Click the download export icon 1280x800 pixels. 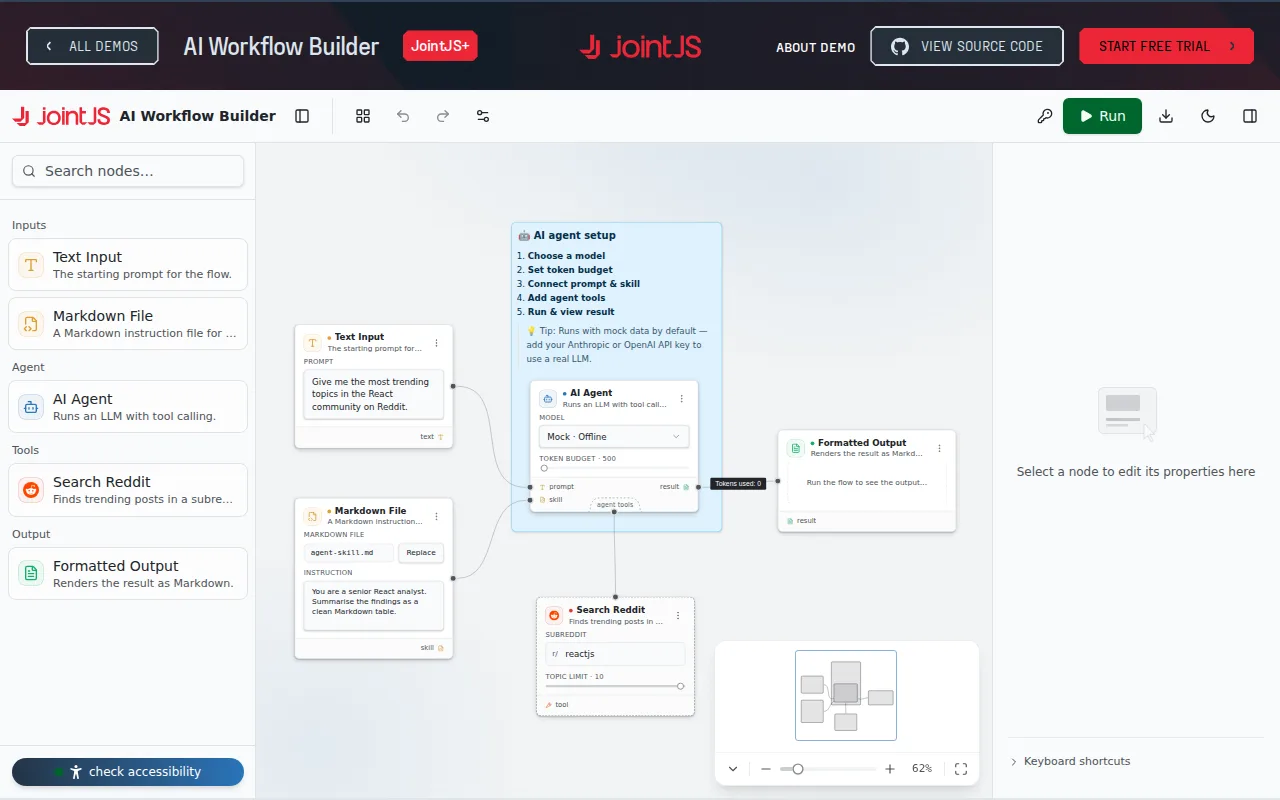click(x=1166, y=116)
